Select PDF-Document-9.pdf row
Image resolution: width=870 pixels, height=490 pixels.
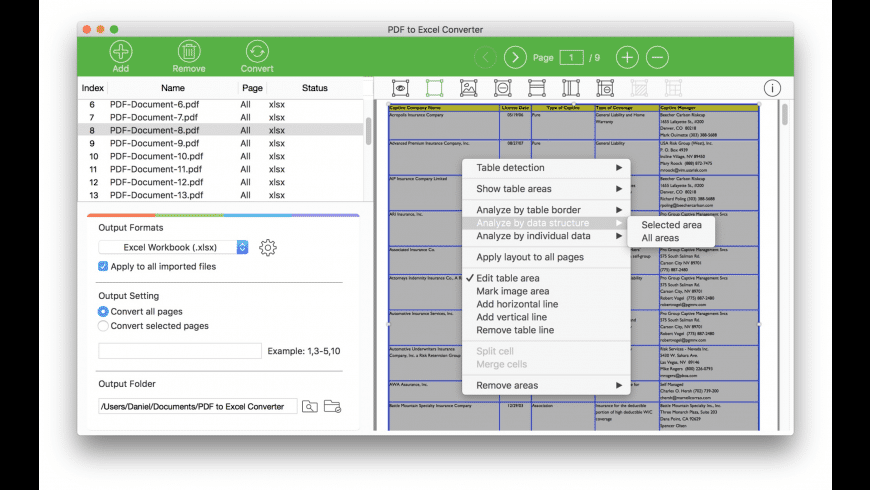(x=221, y=143)
